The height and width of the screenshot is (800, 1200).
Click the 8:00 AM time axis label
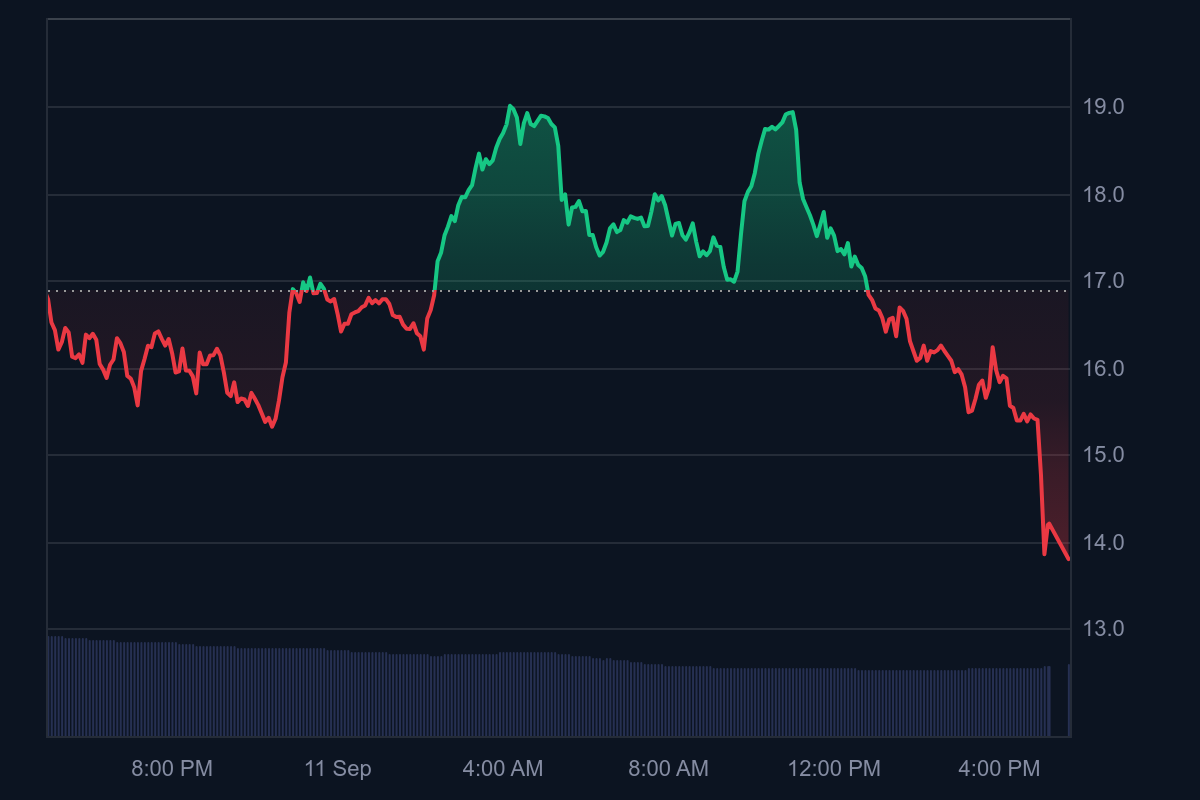point(668,769)
